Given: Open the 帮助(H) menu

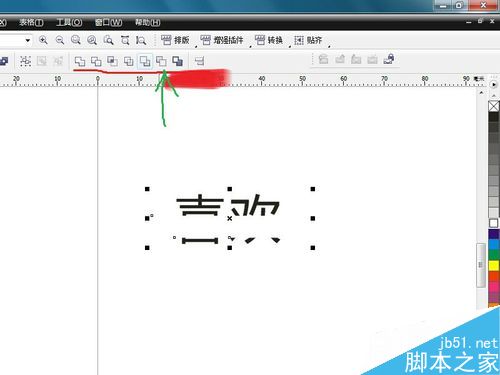Looking at the screenshot, I should 147,22.
